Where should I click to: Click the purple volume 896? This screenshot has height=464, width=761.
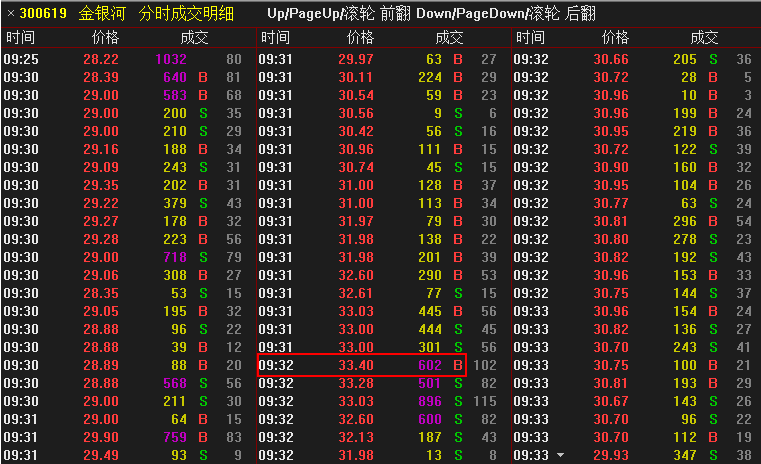pos(430,401)
